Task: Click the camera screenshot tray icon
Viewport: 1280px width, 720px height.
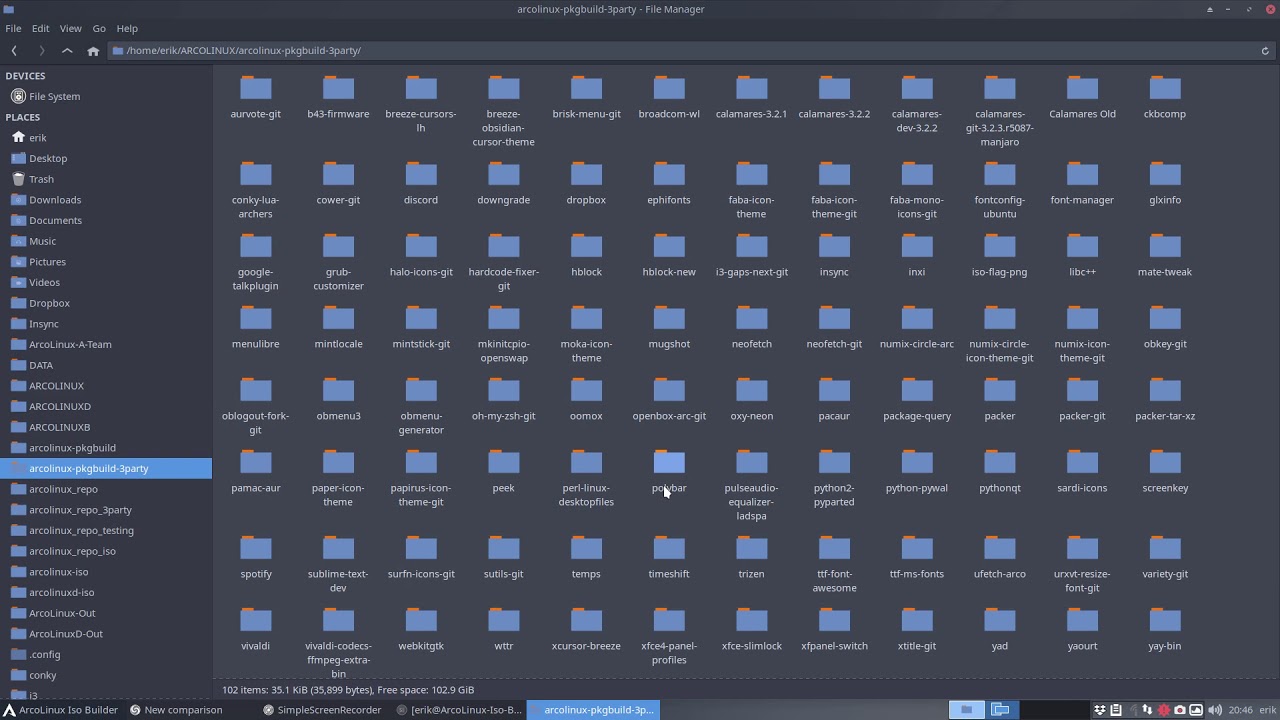Action: (1180, 710)
